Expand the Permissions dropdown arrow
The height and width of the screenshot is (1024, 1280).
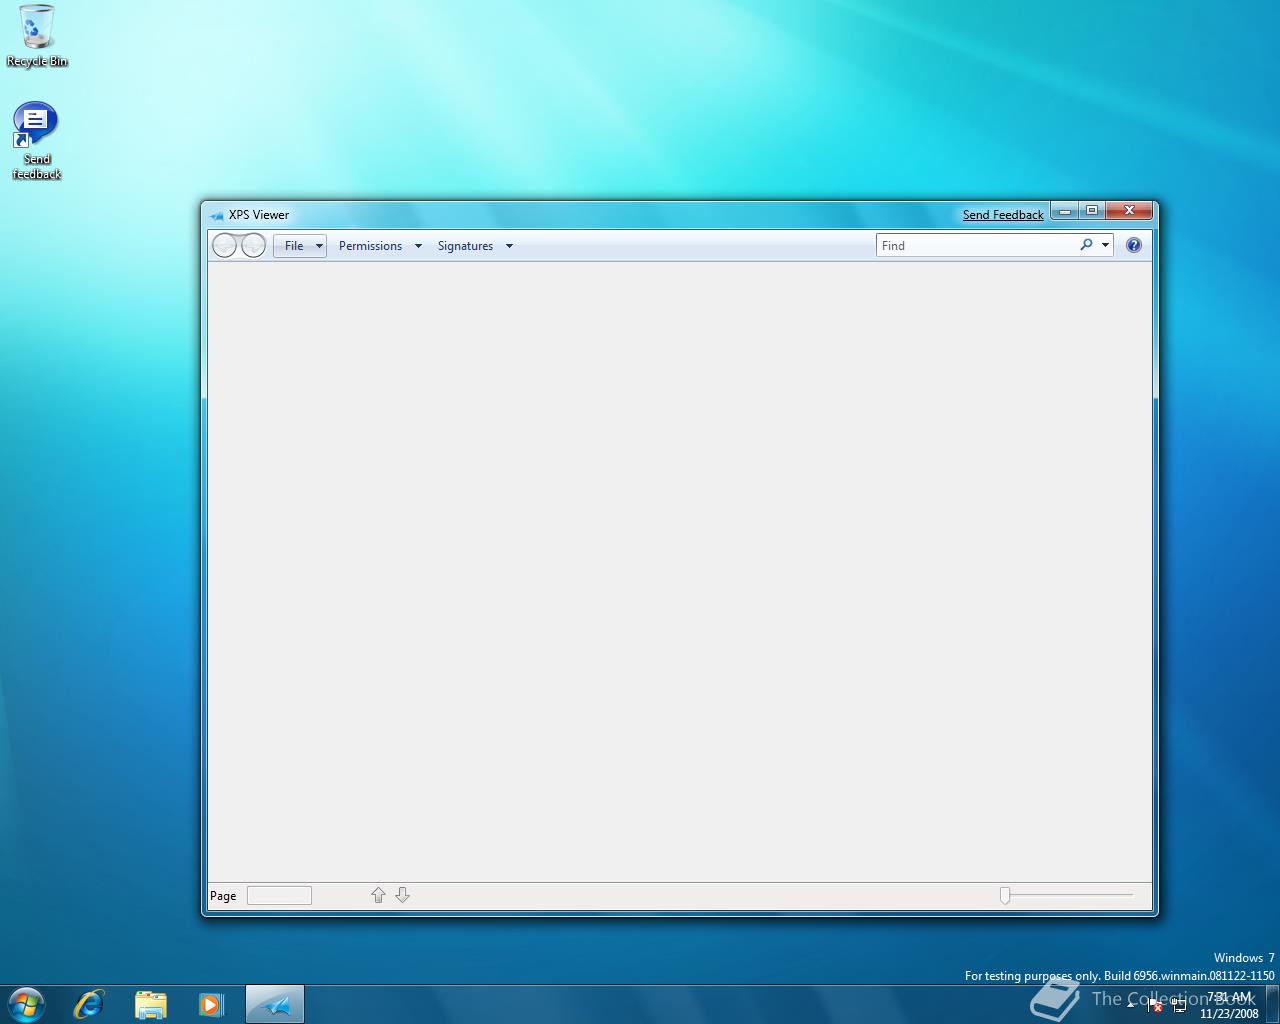tap(418, 246)
